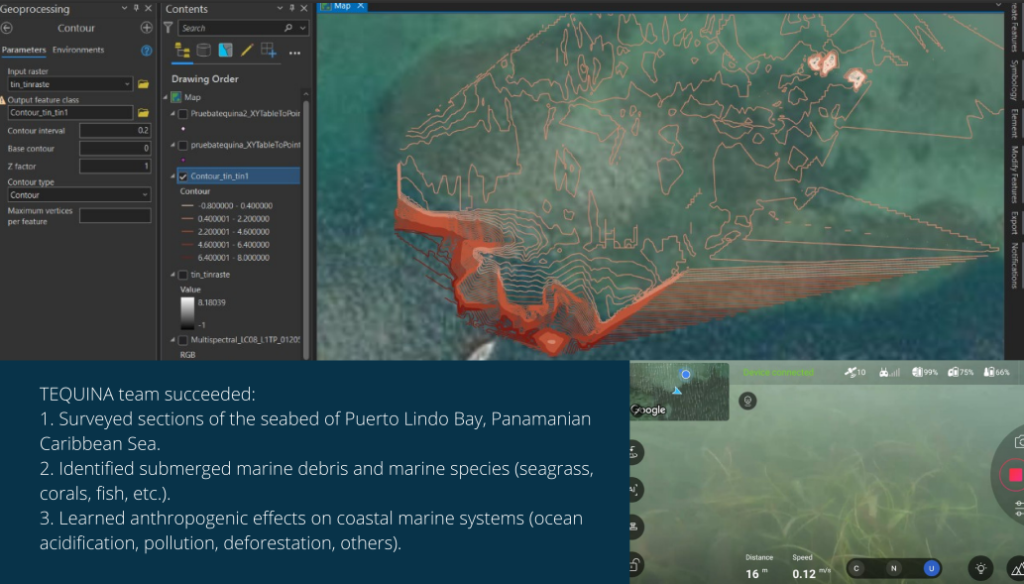The width and height of the screenshot is (1024, 584).
Task: Select List By Editing pencil icon
Action: pos(247,50)
